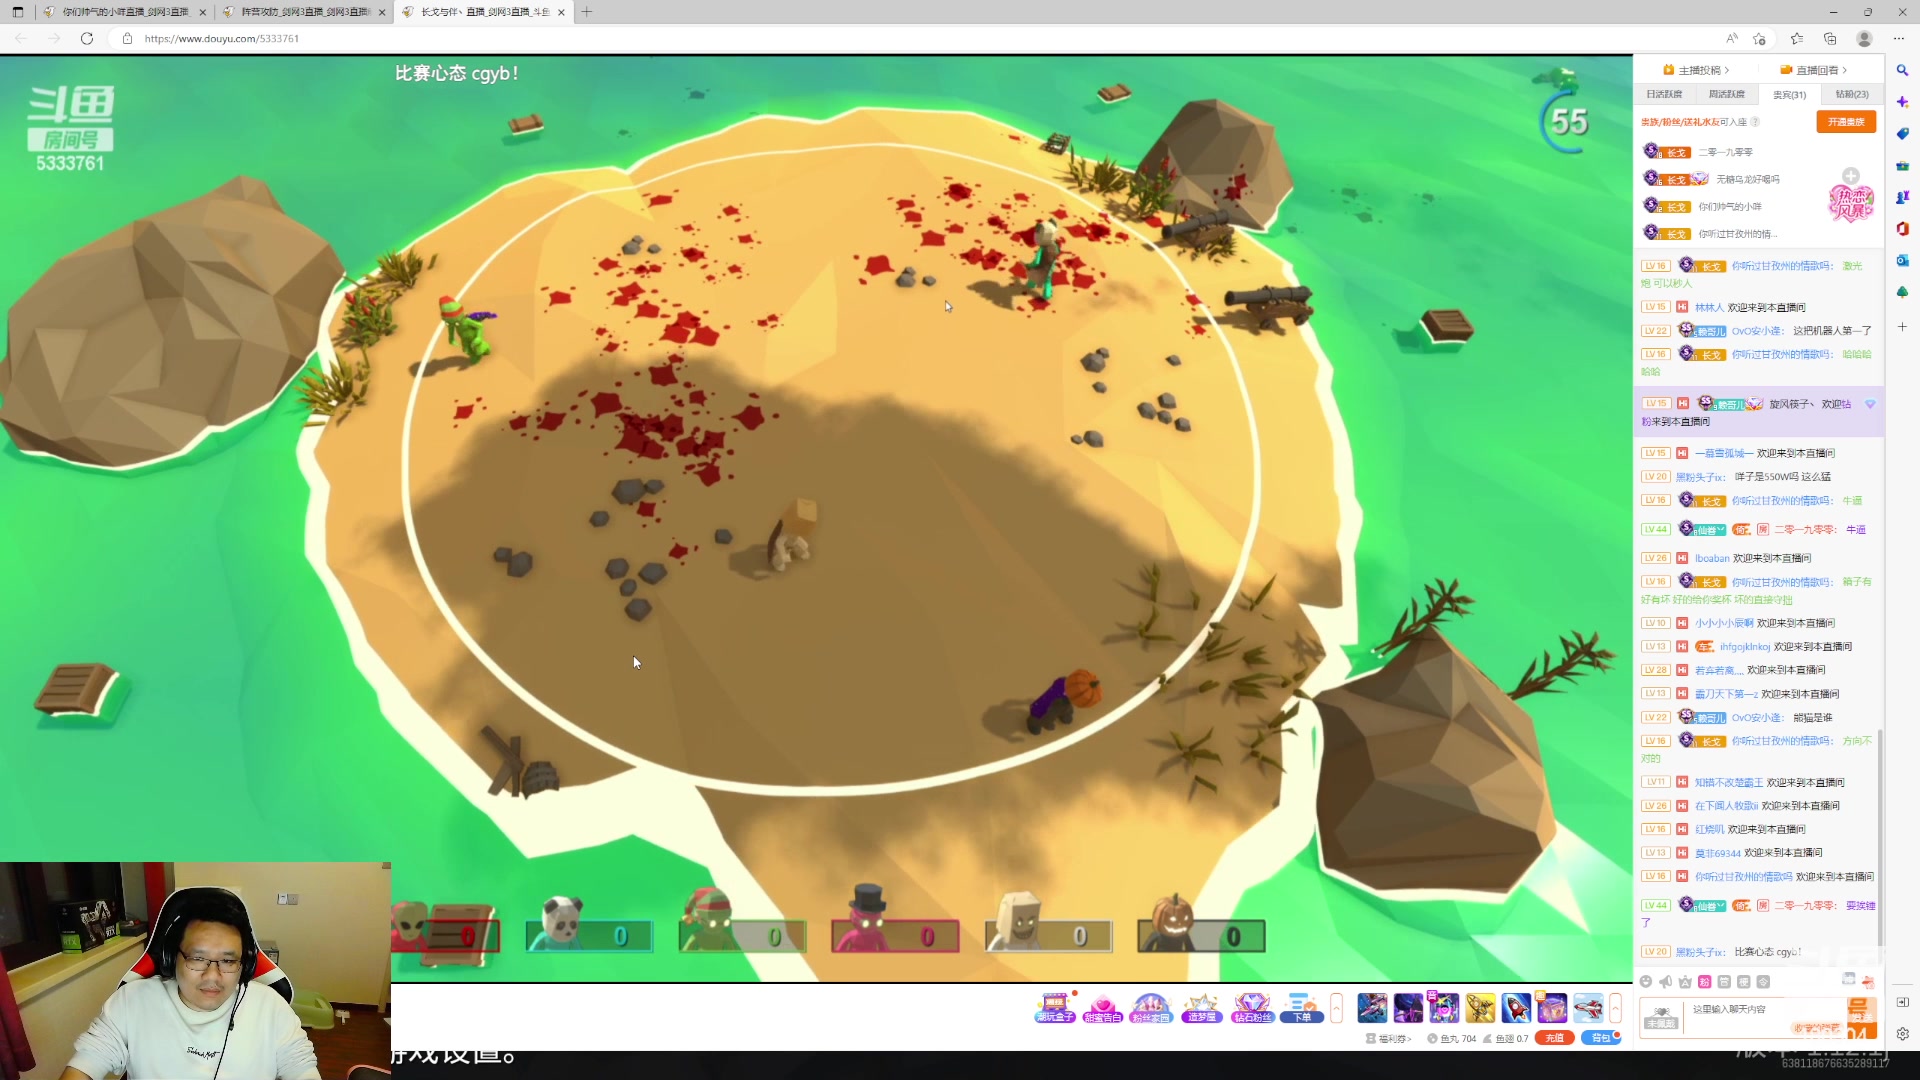
Task: Send the red airplane gift
Action: 1588,1007
